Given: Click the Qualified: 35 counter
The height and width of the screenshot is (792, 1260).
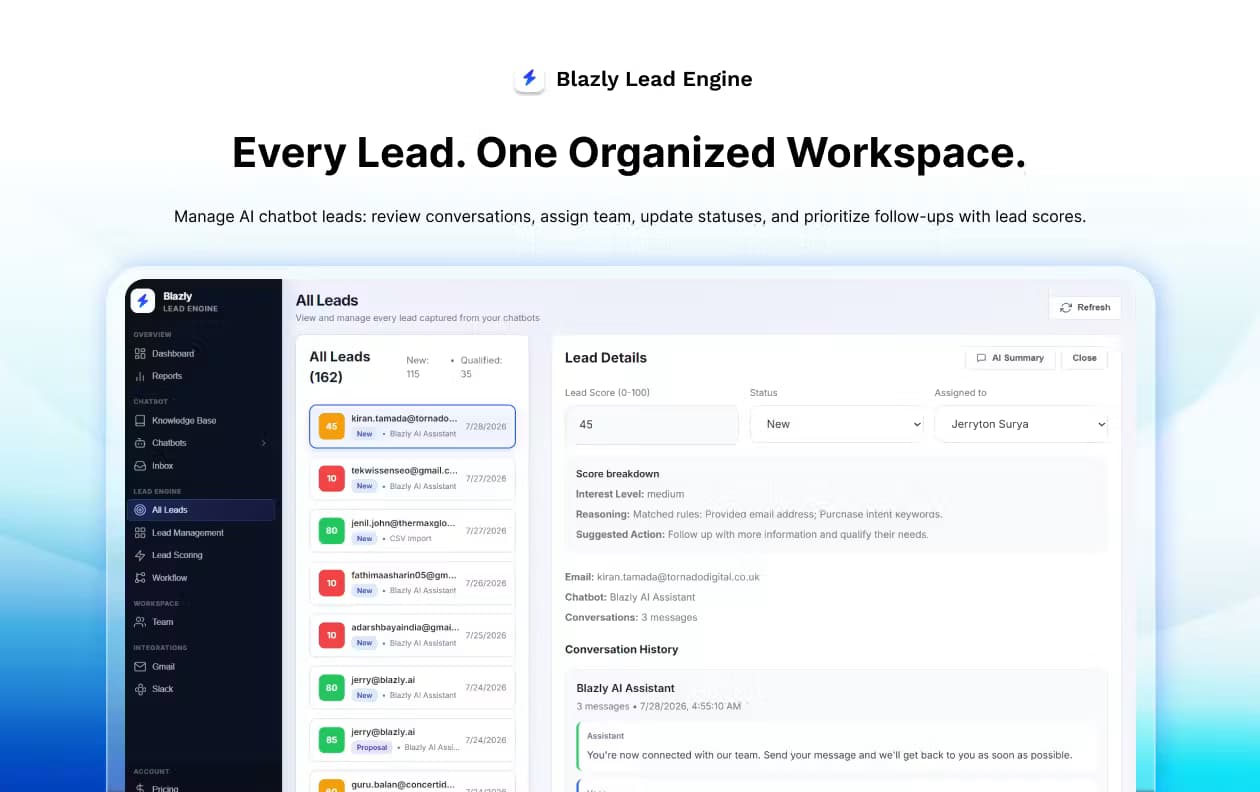Looking at the screenshot, I should 480,367.
